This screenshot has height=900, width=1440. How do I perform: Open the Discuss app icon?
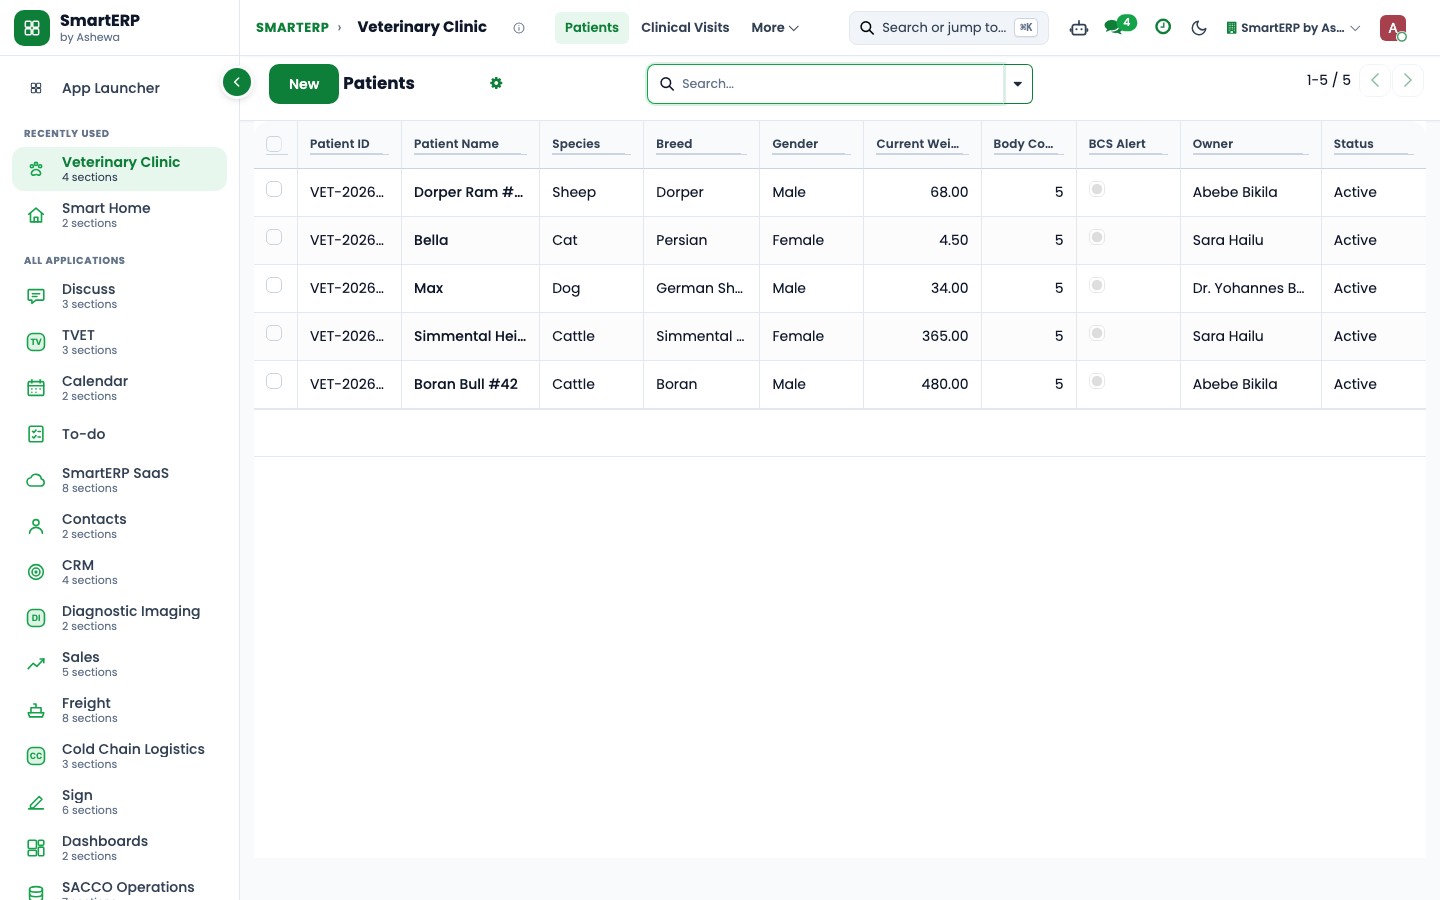[36, 296]
